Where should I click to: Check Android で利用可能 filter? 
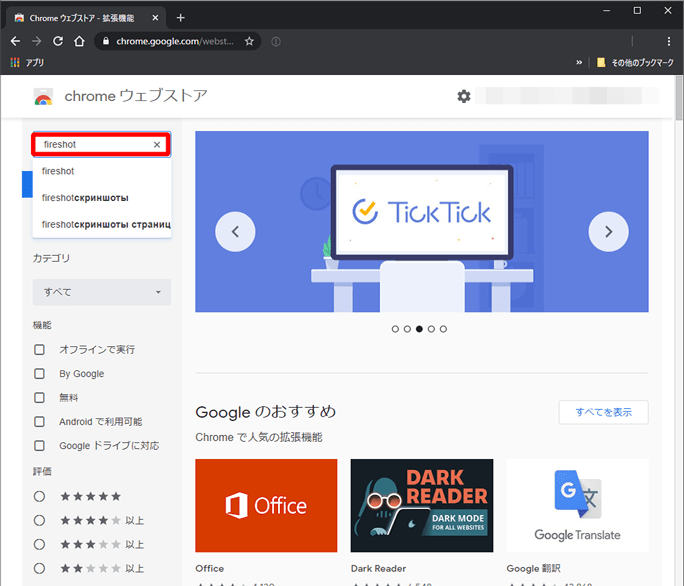tap(39, 422)
